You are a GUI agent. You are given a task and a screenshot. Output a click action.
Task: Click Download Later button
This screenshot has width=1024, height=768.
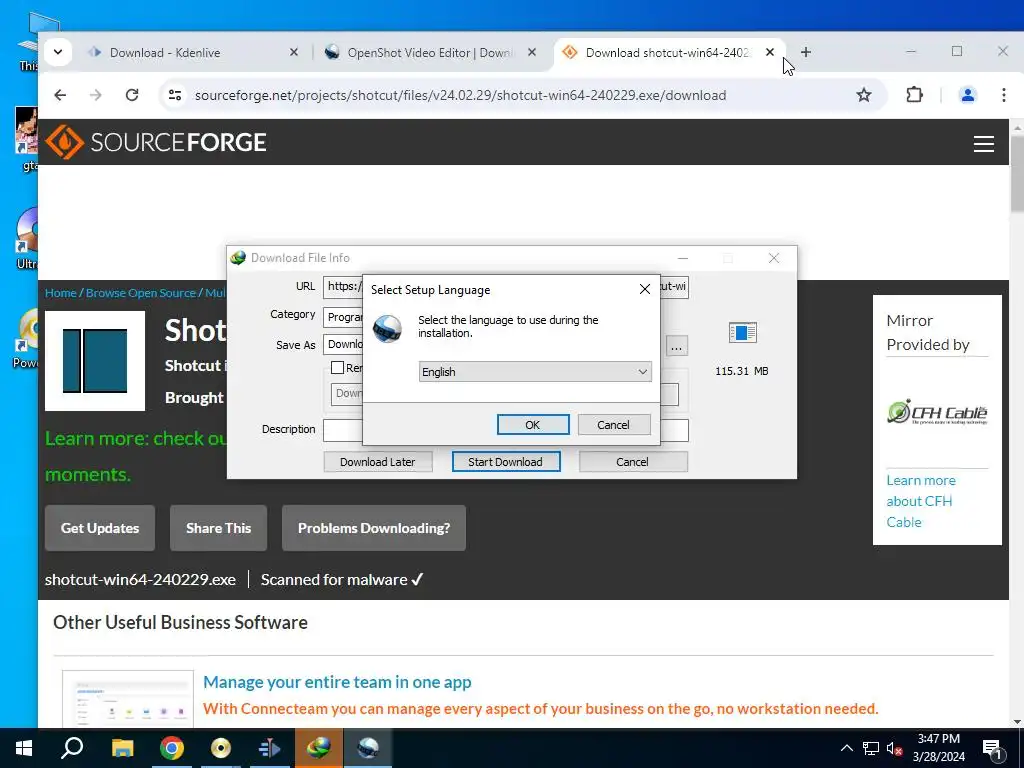click(377, 462)
